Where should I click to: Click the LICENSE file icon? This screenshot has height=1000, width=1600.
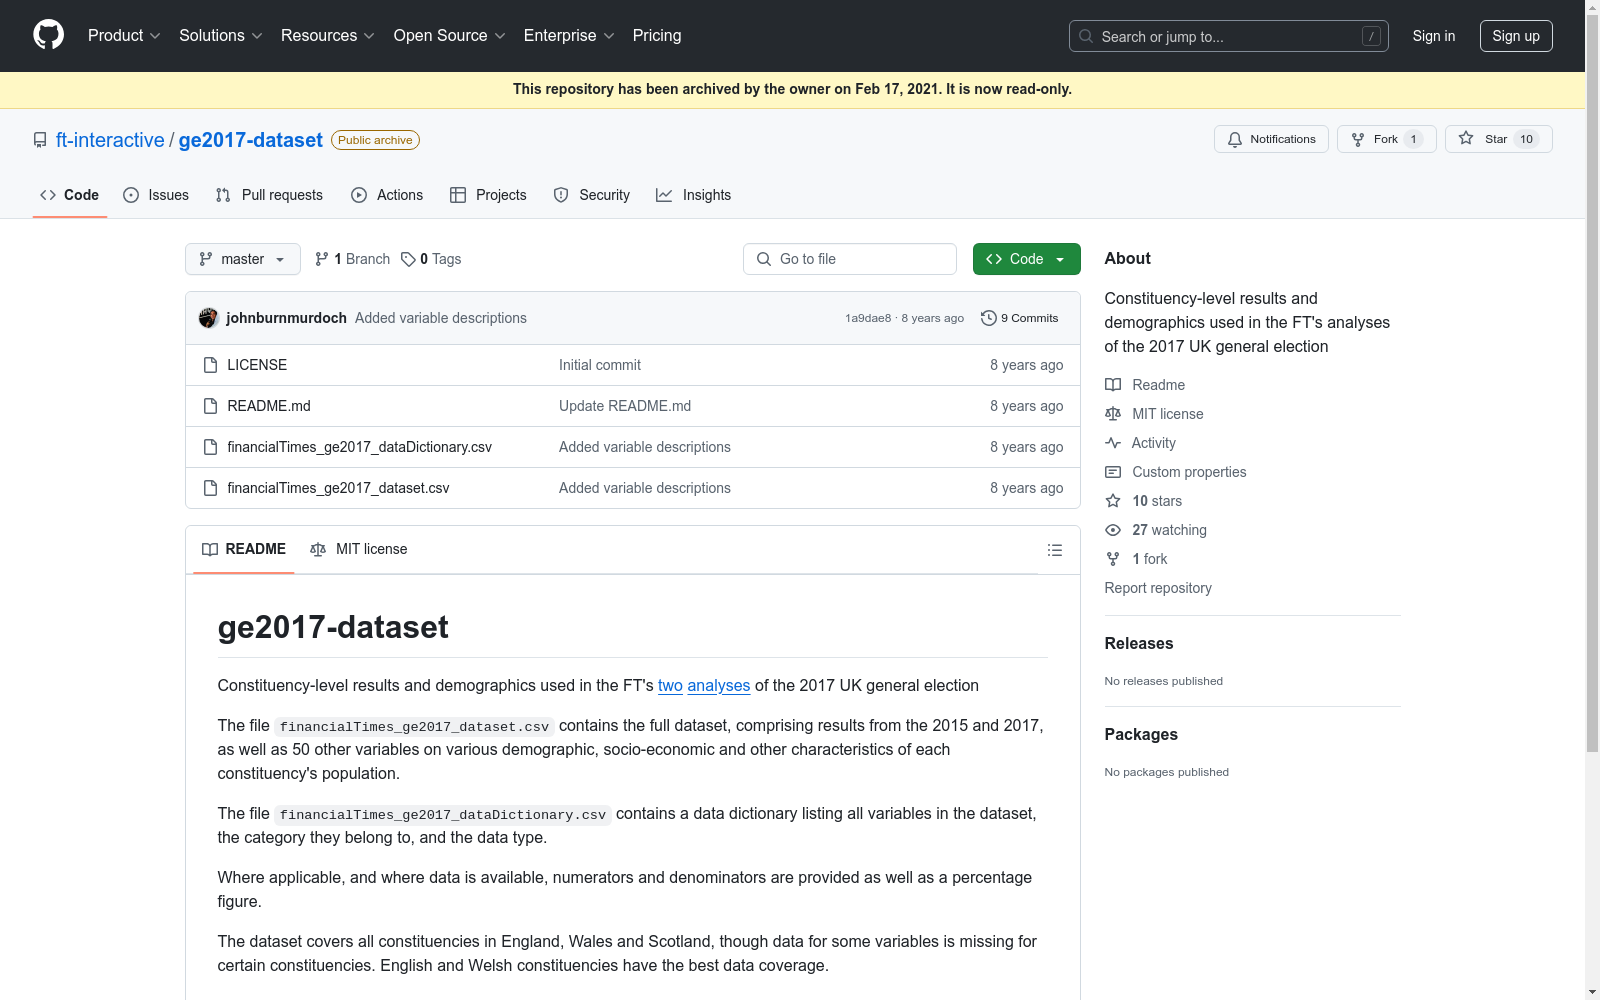coord(210,365)
